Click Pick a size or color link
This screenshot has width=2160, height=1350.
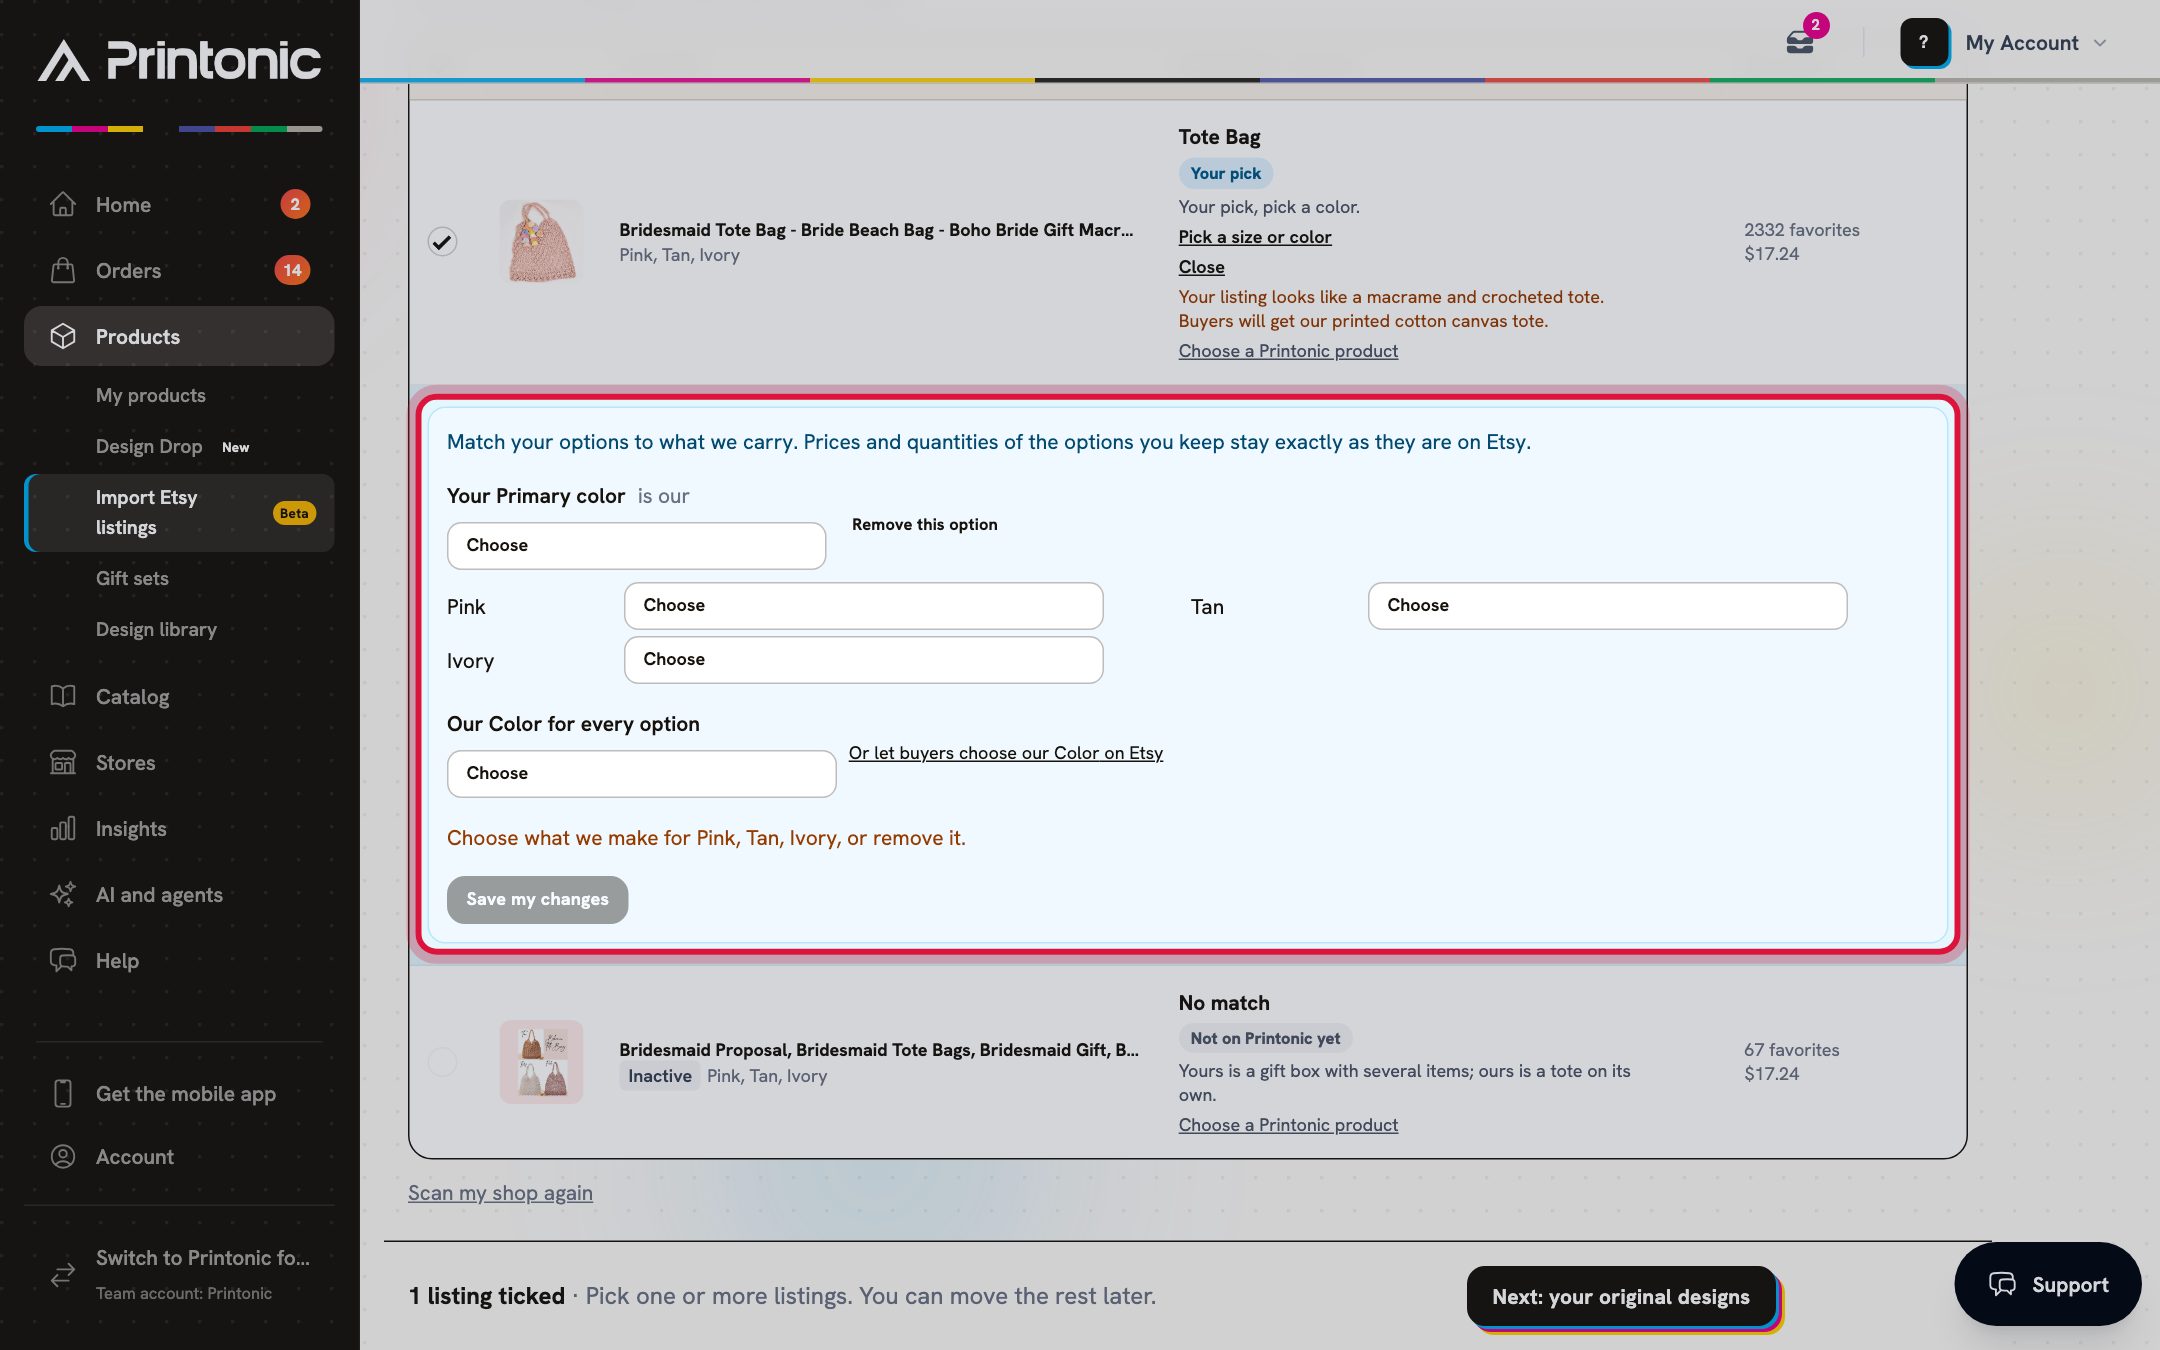tap(1254, 237)
